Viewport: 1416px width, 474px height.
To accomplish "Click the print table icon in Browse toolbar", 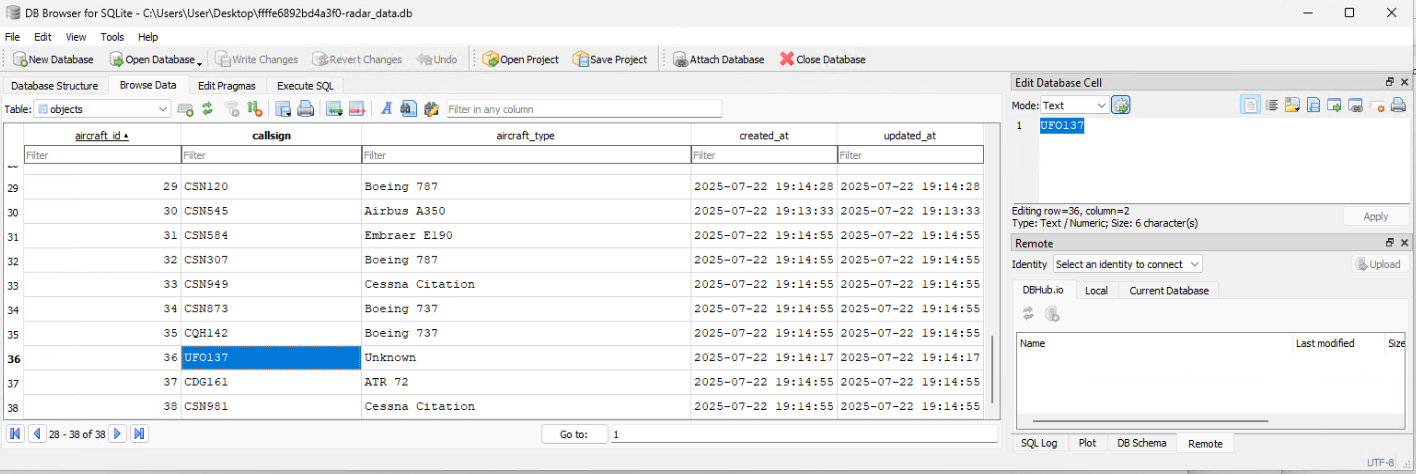I will click(306, 109).
